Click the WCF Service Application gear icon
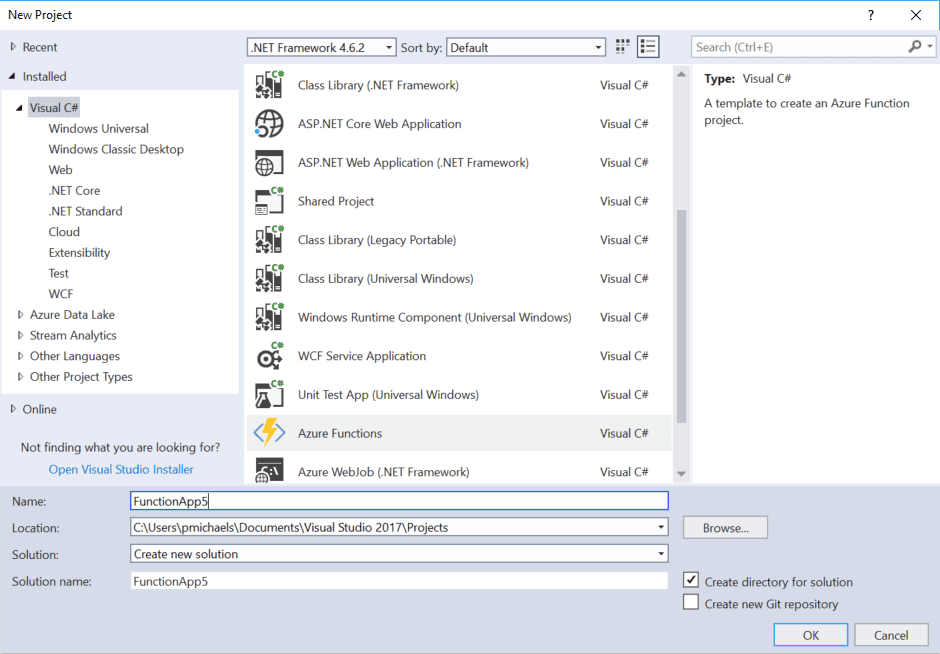The width and height of the screenshot is (940, 654). coord(269,356)
